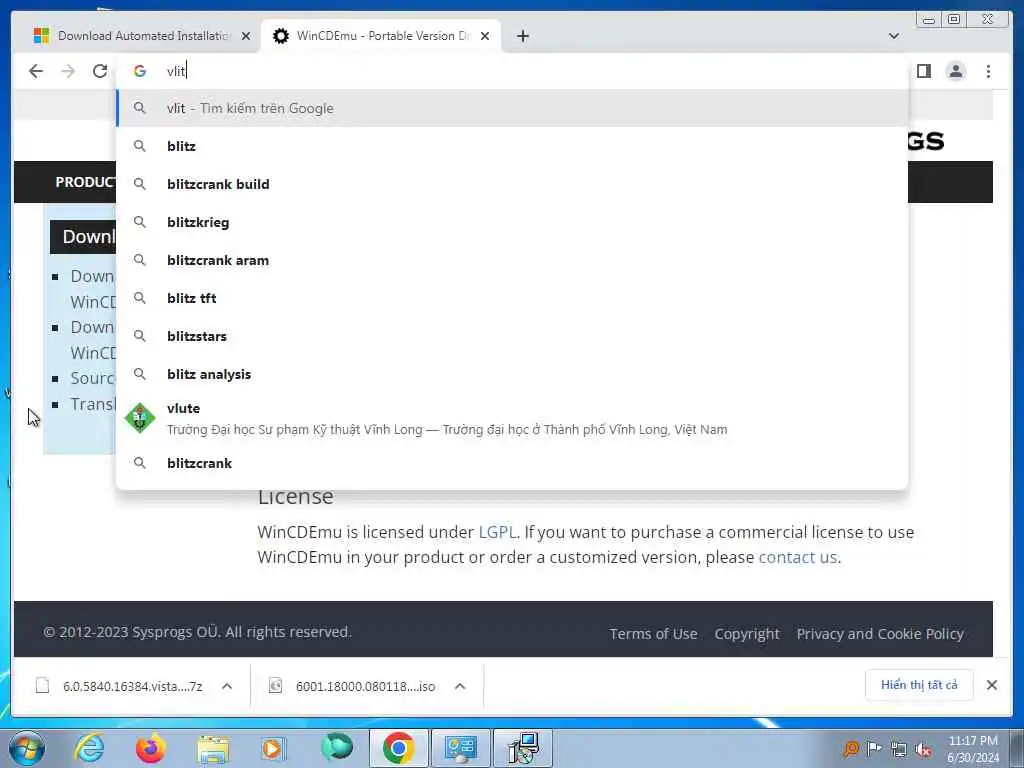
Task: Select the 'blitzkrieg' suggestion
Action: pos(512,222)
